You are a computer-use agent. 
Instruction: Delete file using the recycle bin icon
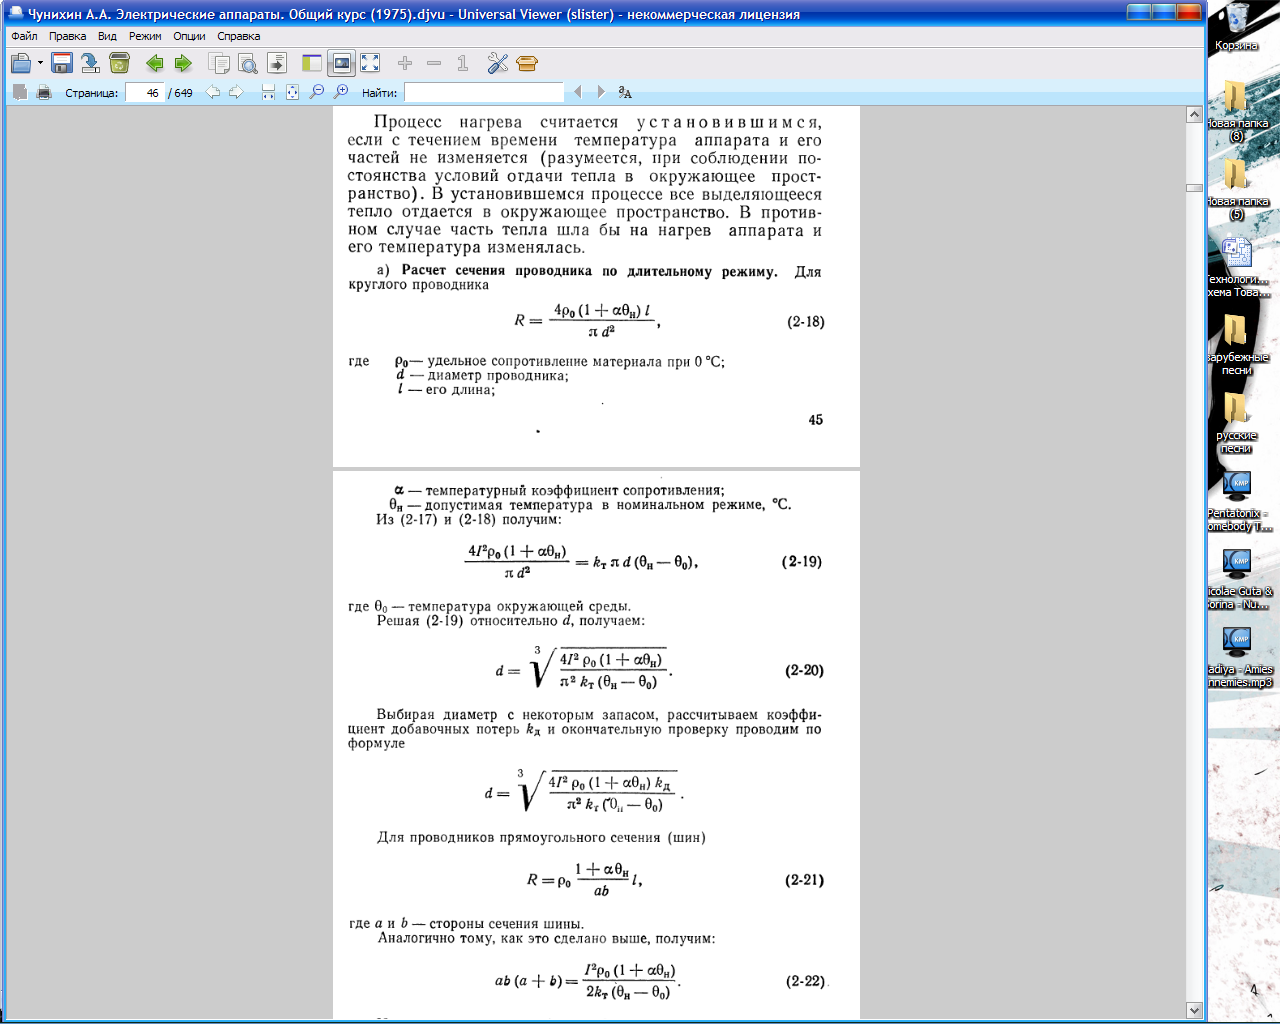119,63
